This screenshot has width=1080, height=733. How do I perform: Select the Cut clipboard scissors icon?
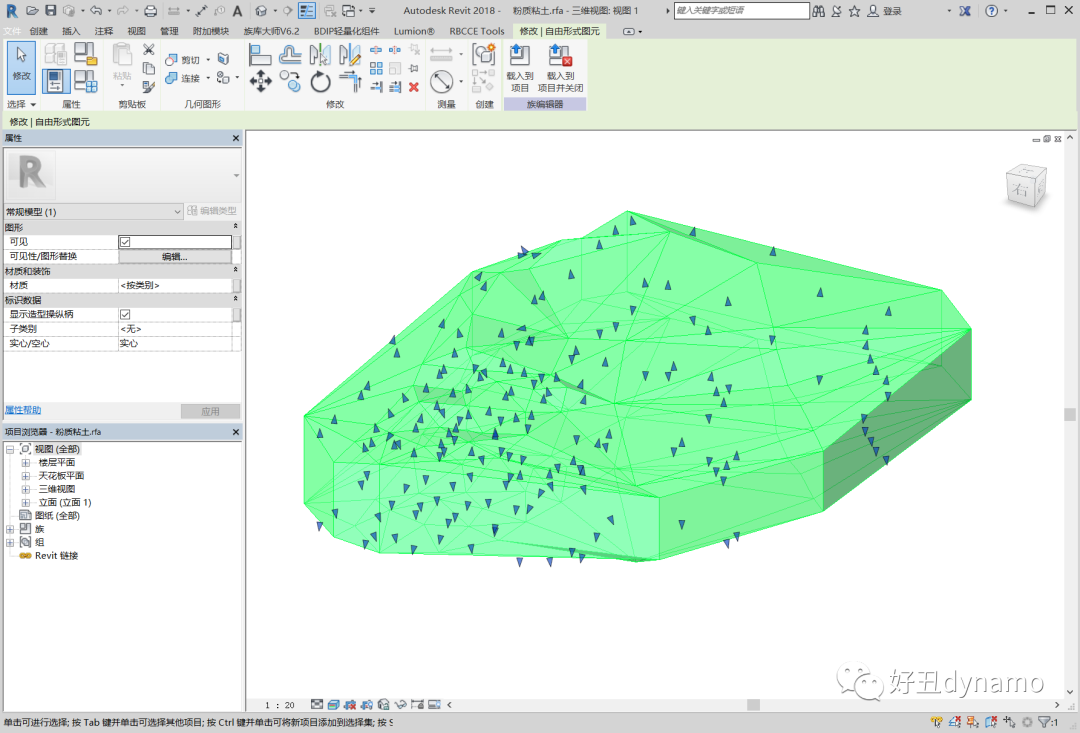tap(148, 49)
